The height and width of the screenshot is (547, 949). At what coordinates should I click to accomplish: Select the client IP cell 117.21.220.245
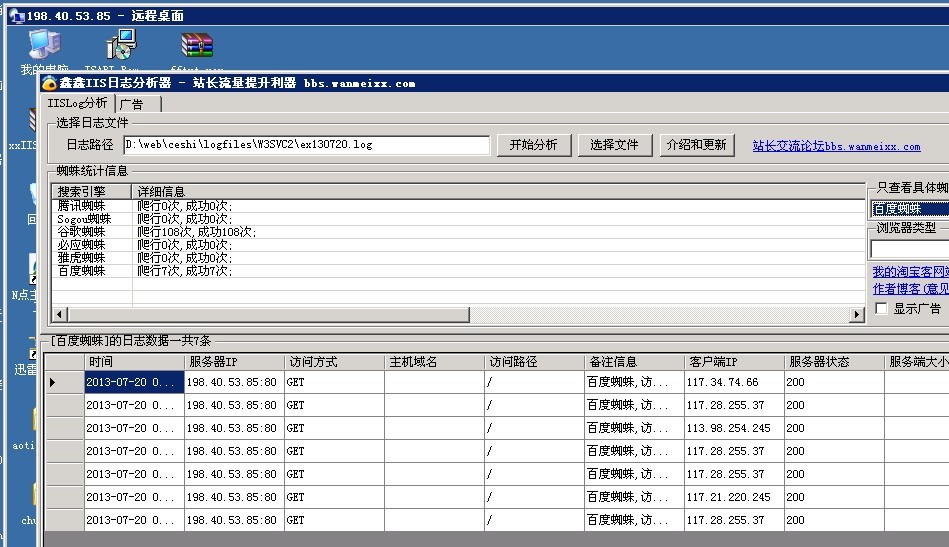coord(734,497)
